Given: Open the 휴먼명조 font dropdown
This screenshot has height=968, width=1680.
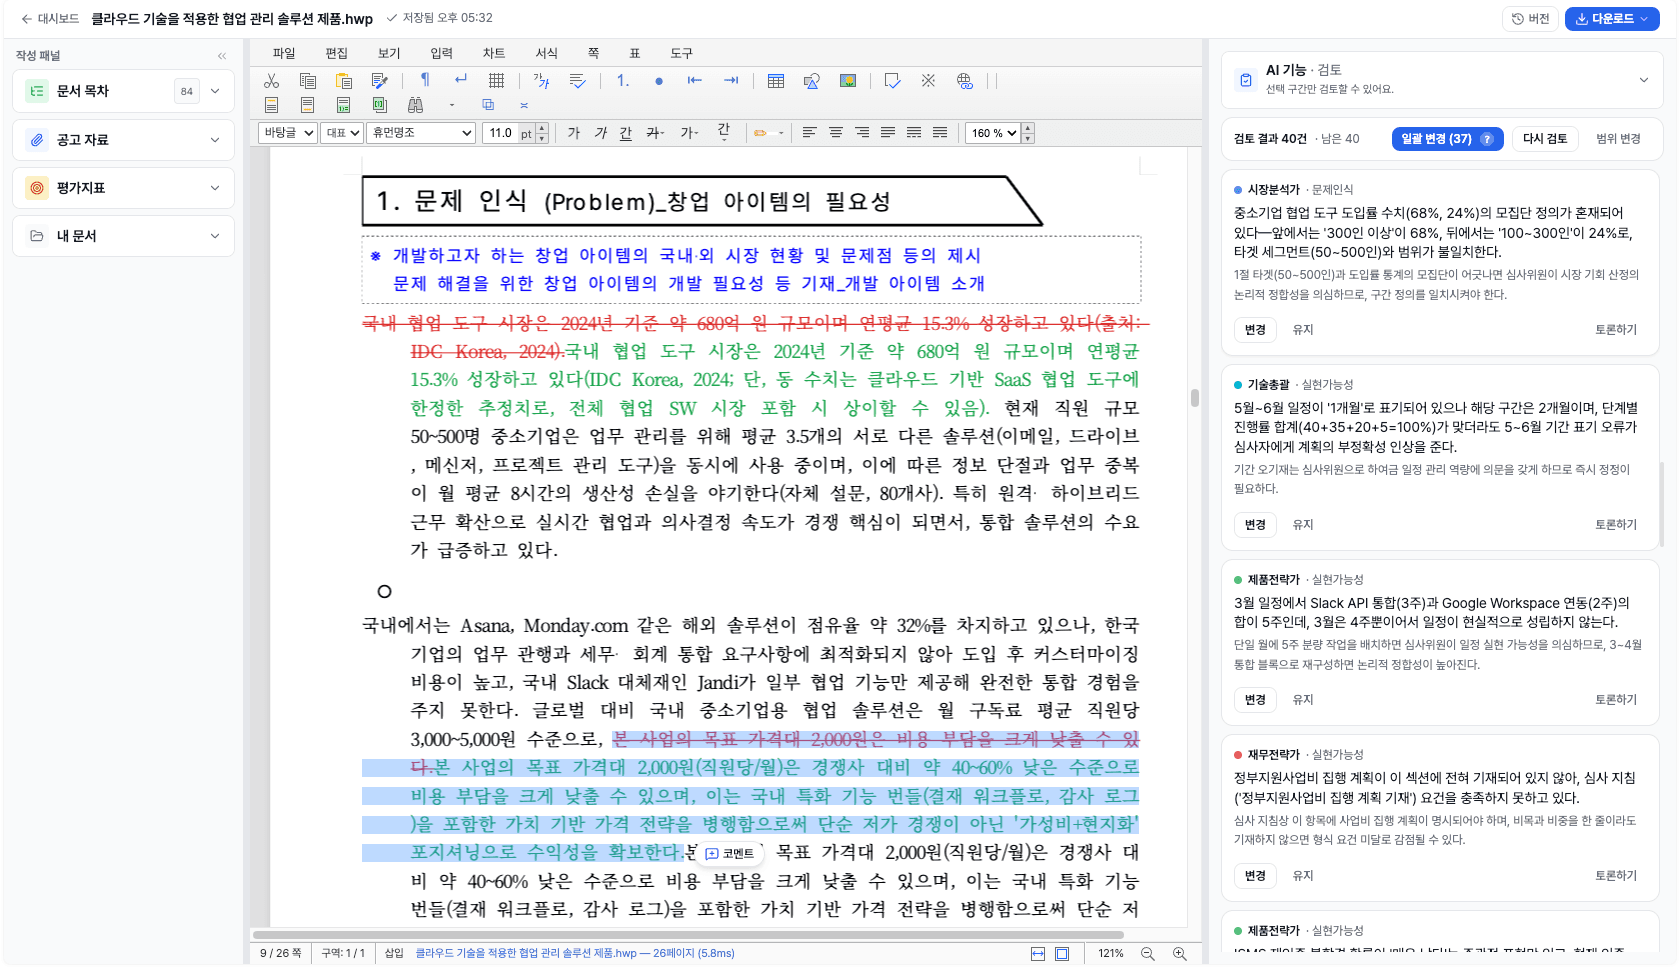Looking at the screenshot, I should [x=421, y=133].
